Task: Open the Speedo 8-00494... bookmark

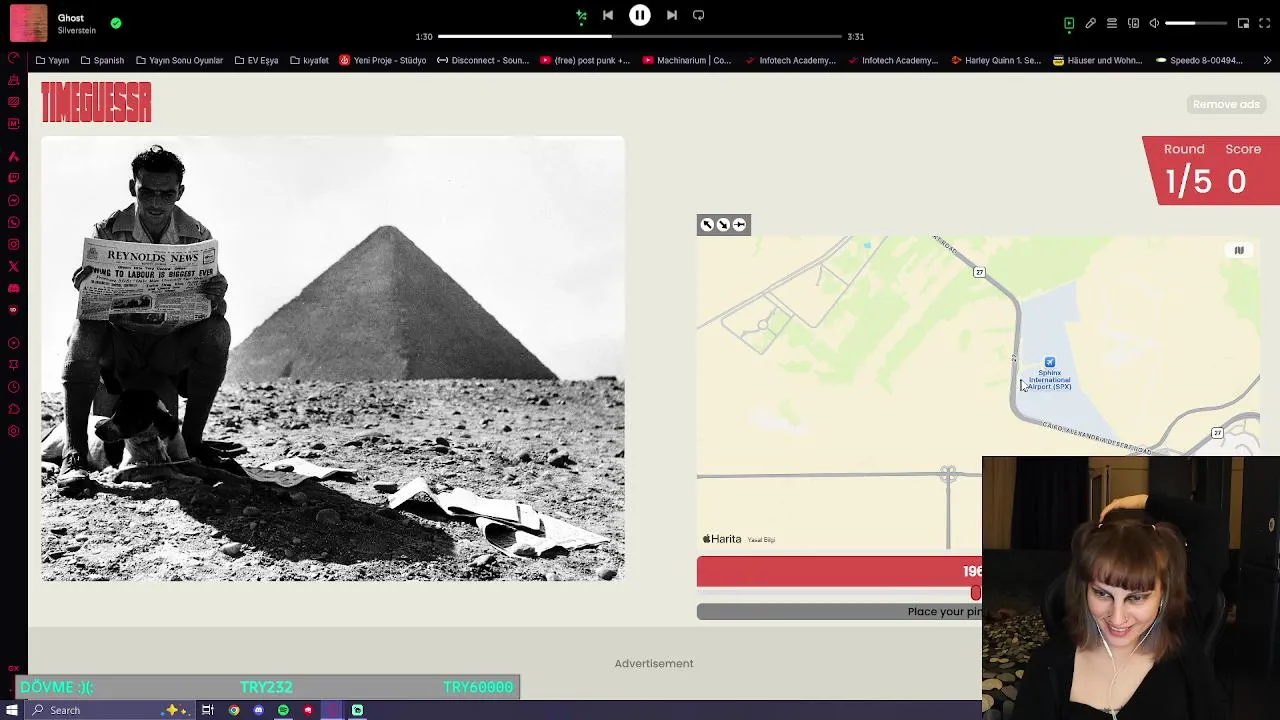Action: click(x=1199, y=60)
